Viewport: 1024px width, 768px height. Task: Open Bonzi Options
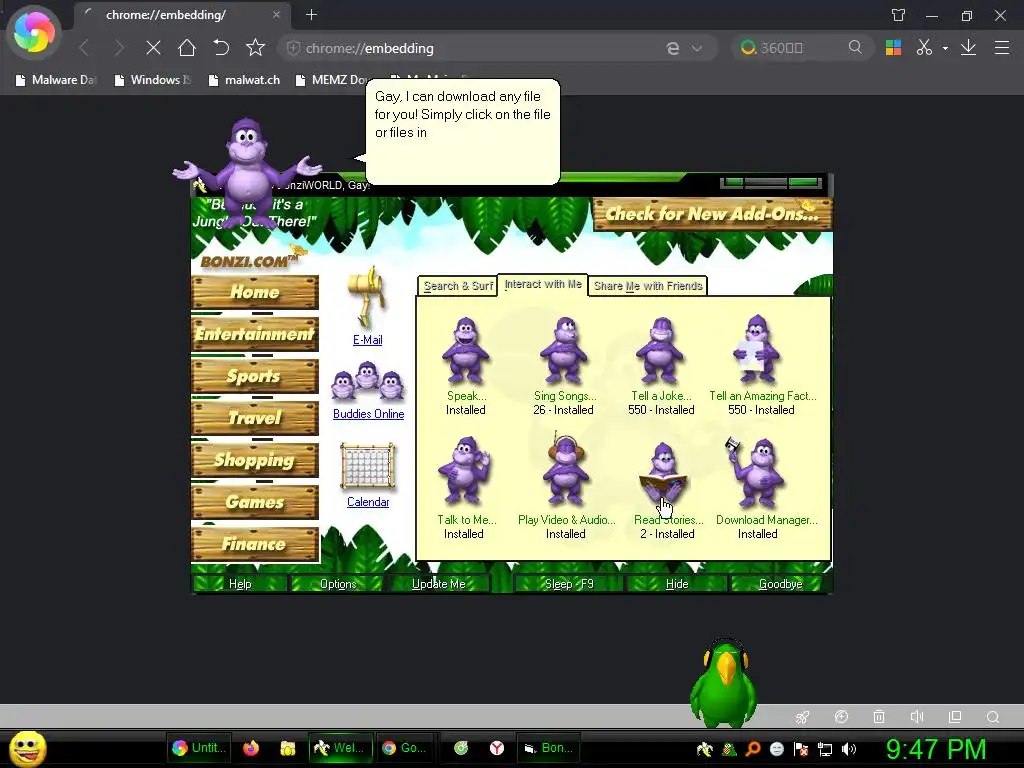[338, 583]
